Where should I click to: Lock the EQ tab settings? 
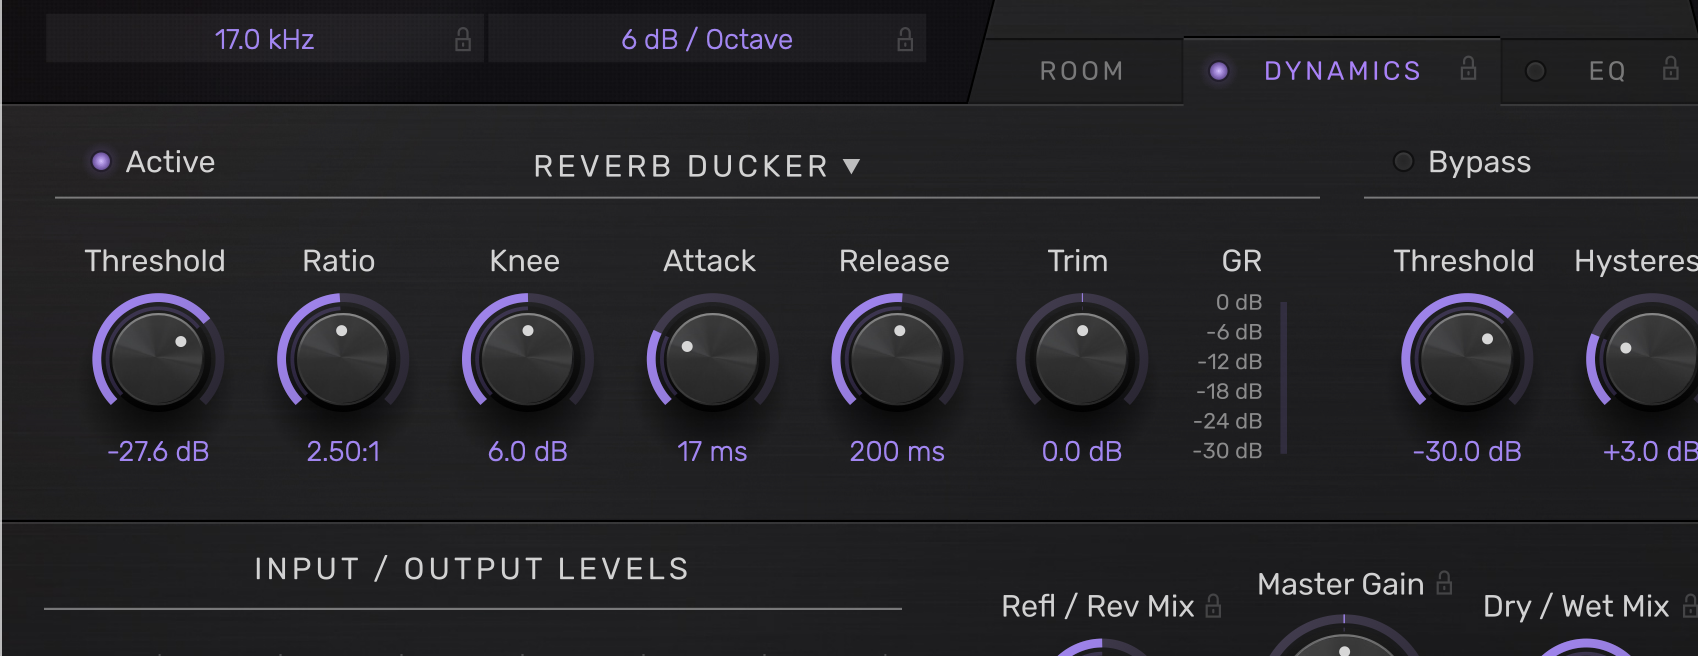coord(1670,68)
